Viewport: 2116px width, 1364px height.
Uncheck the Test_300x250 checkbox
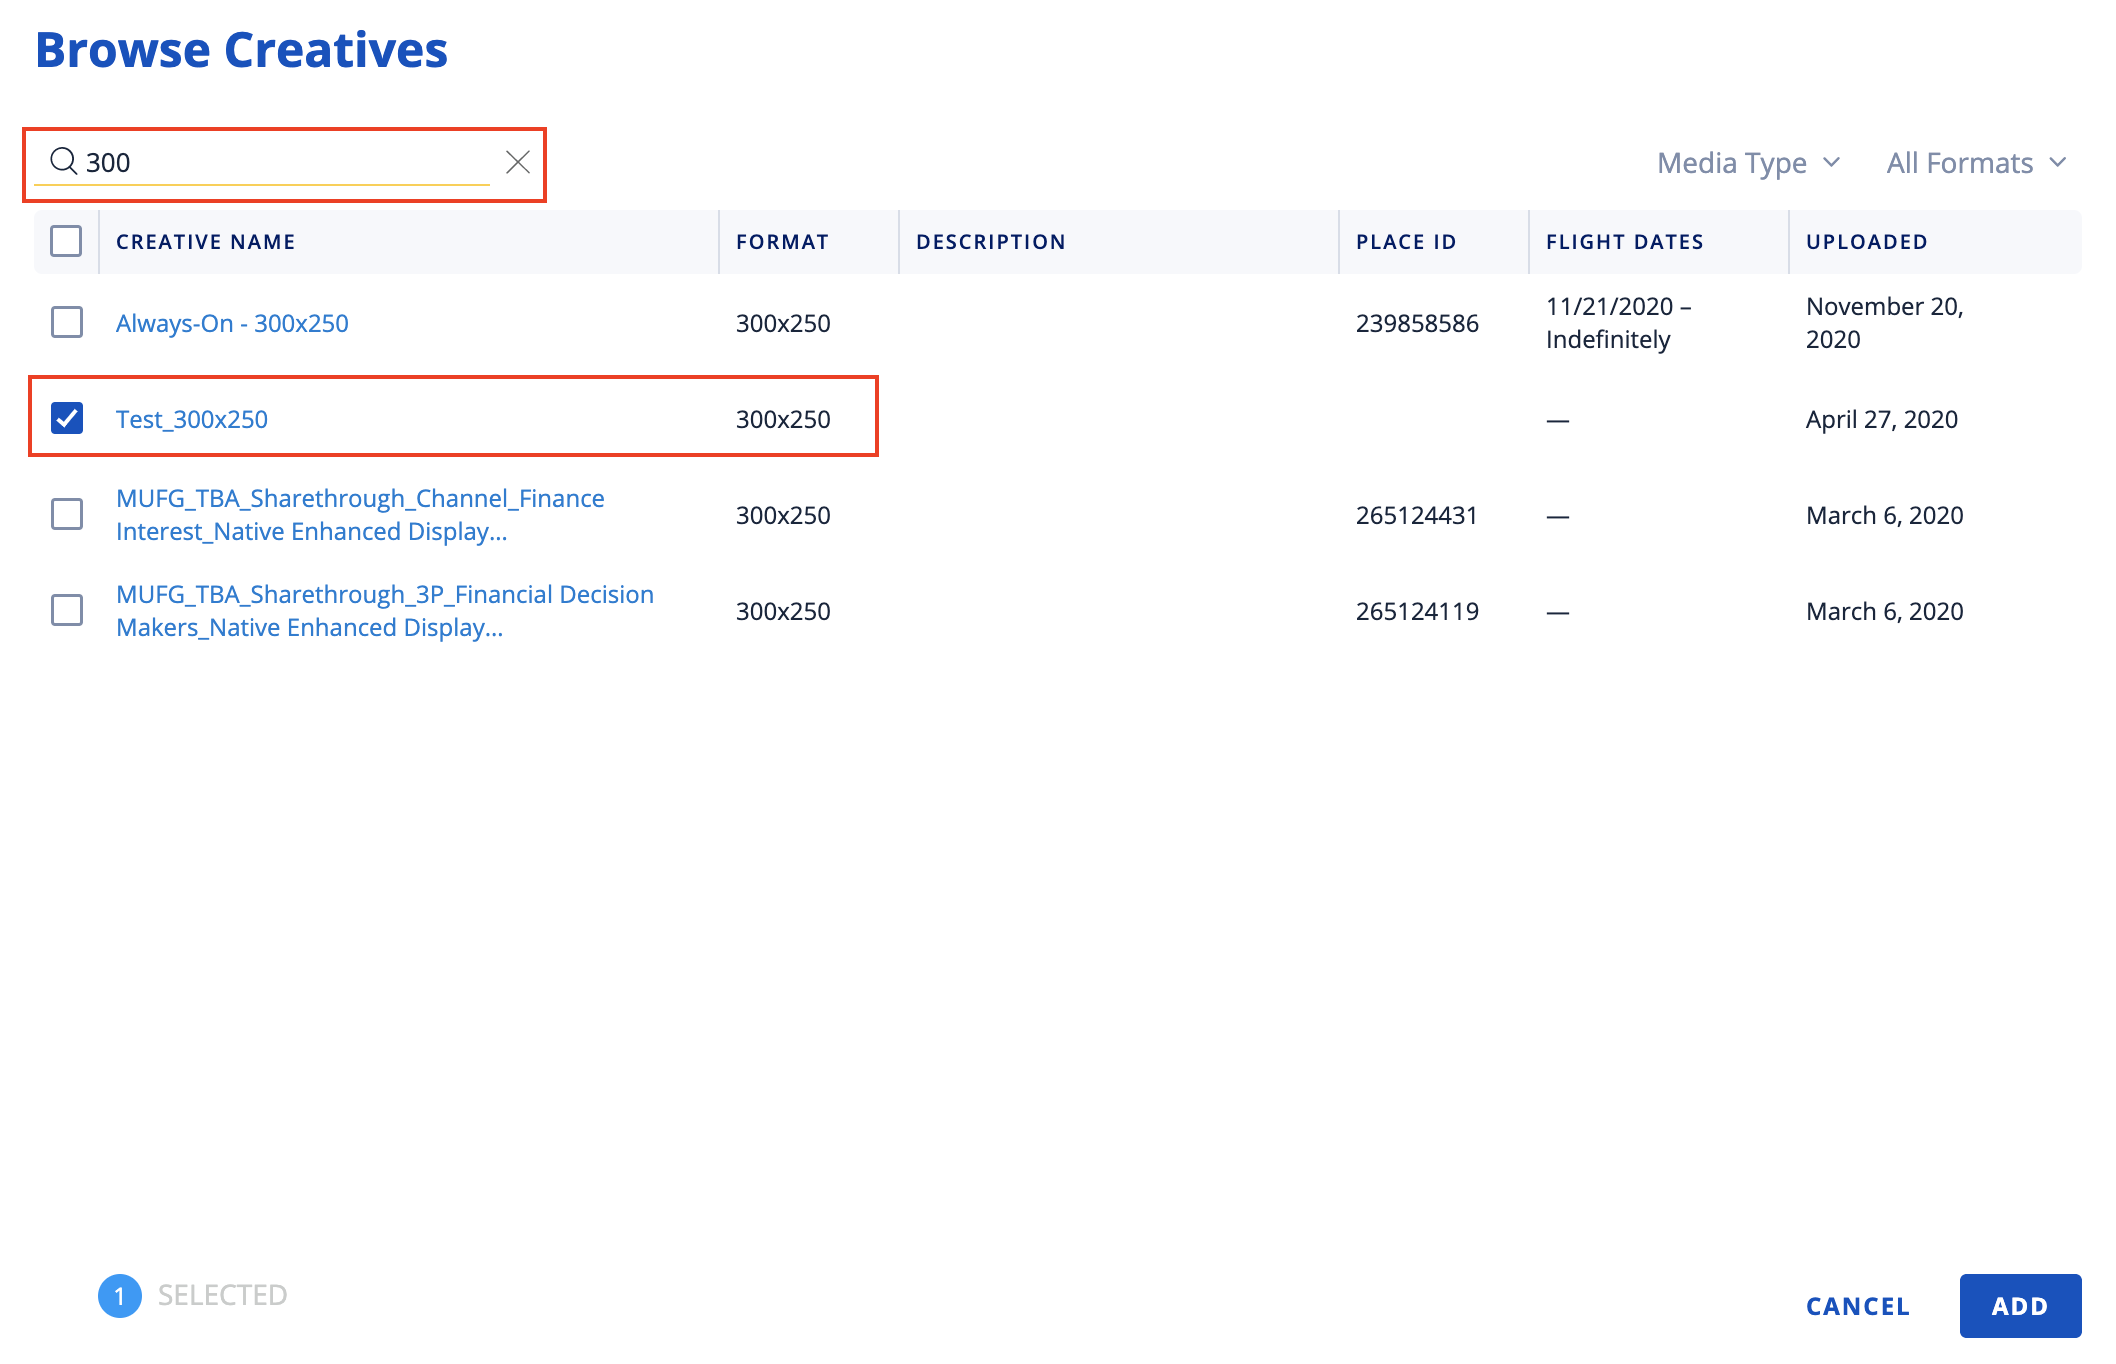67,418
